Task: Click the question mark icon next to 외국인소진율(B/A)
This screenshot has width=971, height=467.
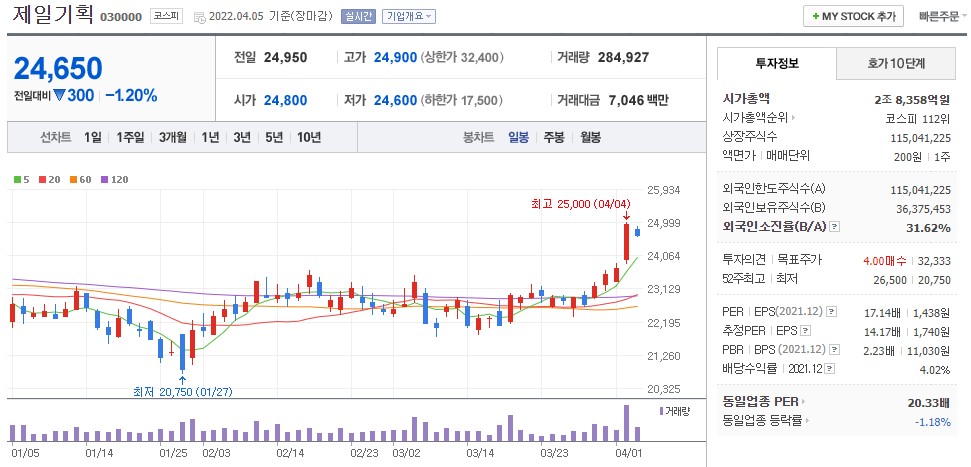Action: 834,227
